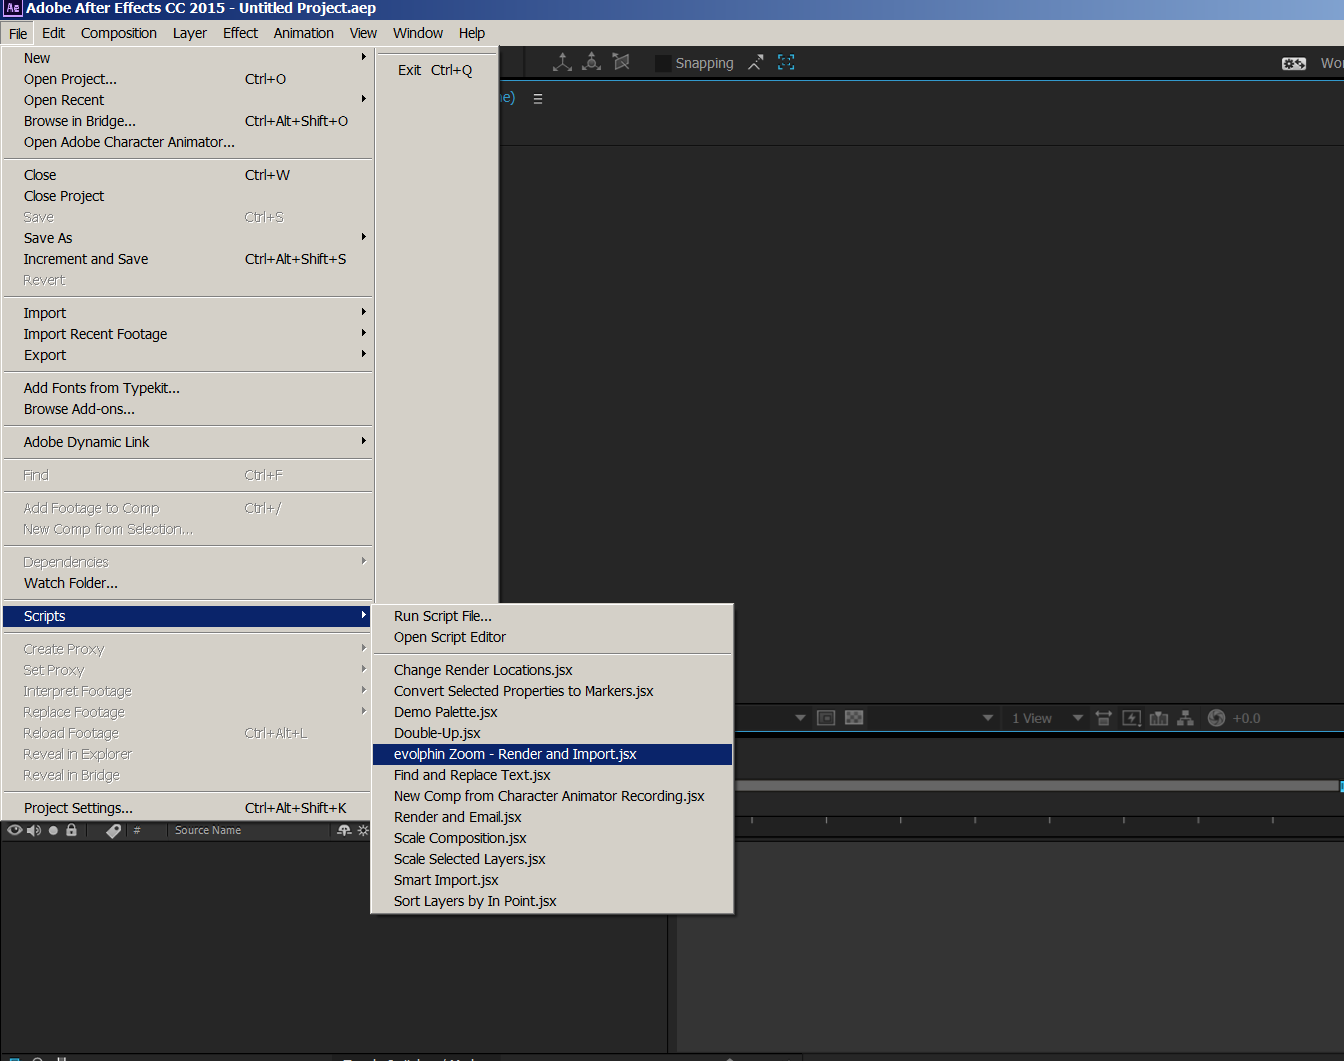
Task: Choose Run Script File...
Action: tap(552, 616)
